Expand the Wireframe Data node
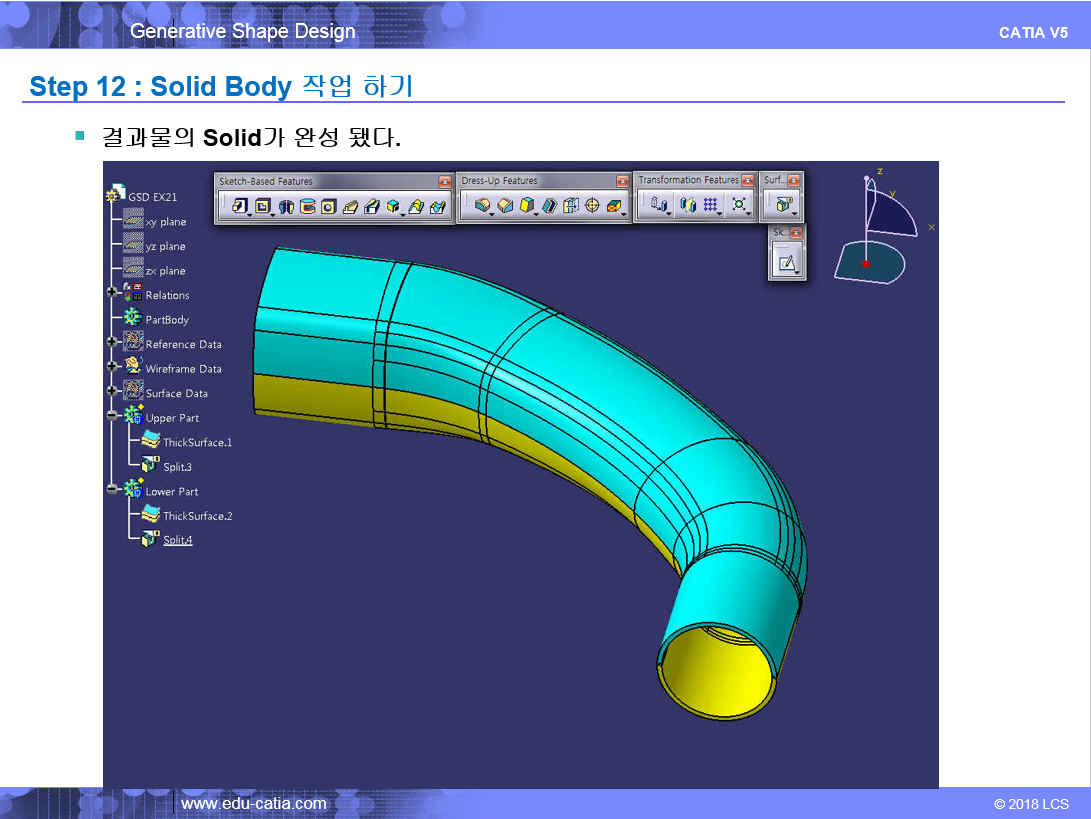 (112, 369)
